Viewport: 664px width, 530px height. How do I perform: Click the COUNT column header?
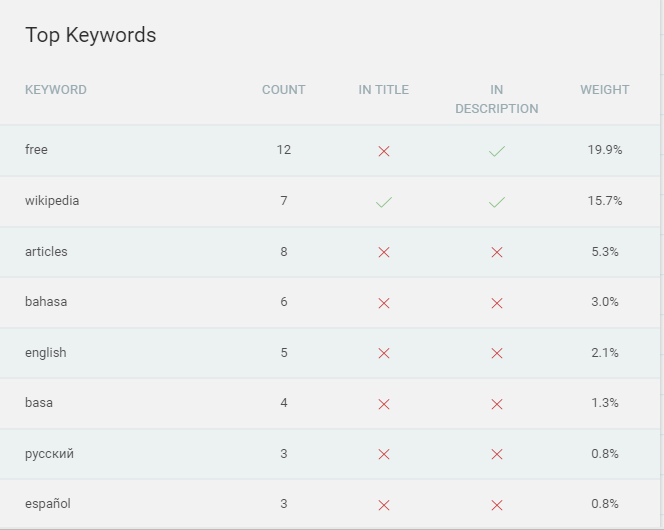(x=283, y=90)
